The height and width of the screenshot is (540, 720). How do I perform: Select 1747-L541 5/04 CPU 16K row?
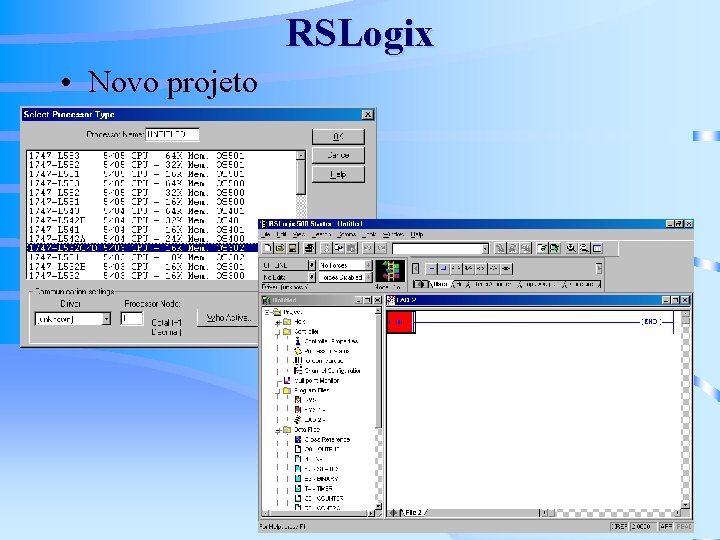pyautogui.click(x=142, y=230)
